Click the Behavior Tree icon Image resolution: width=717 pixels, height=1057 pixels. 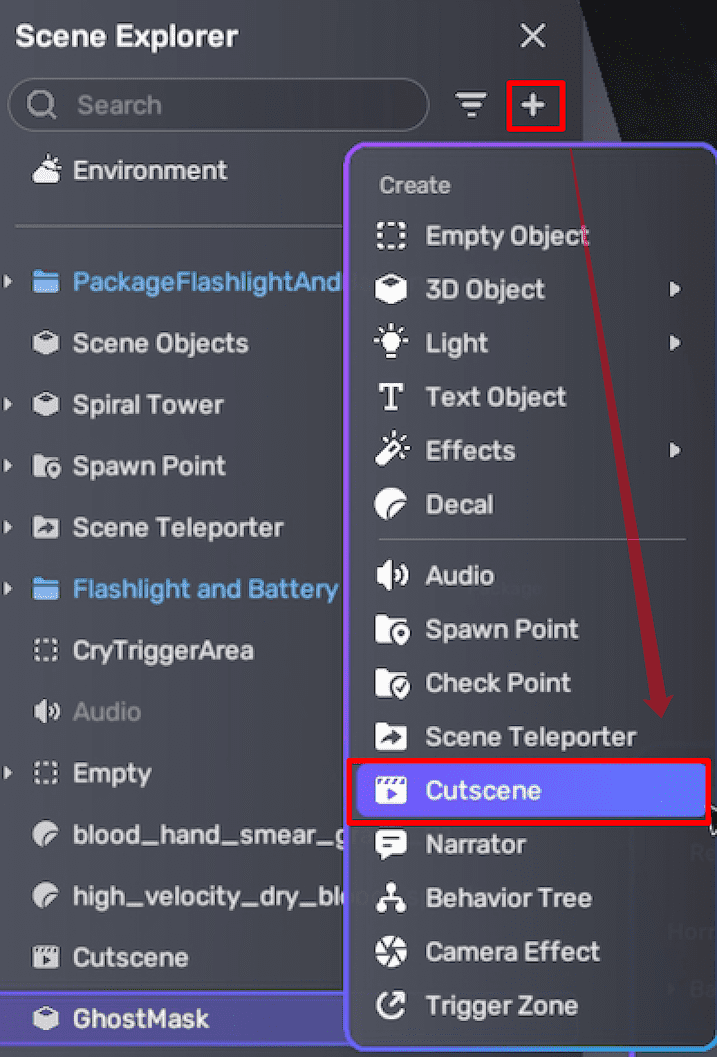tap(391, 898)
